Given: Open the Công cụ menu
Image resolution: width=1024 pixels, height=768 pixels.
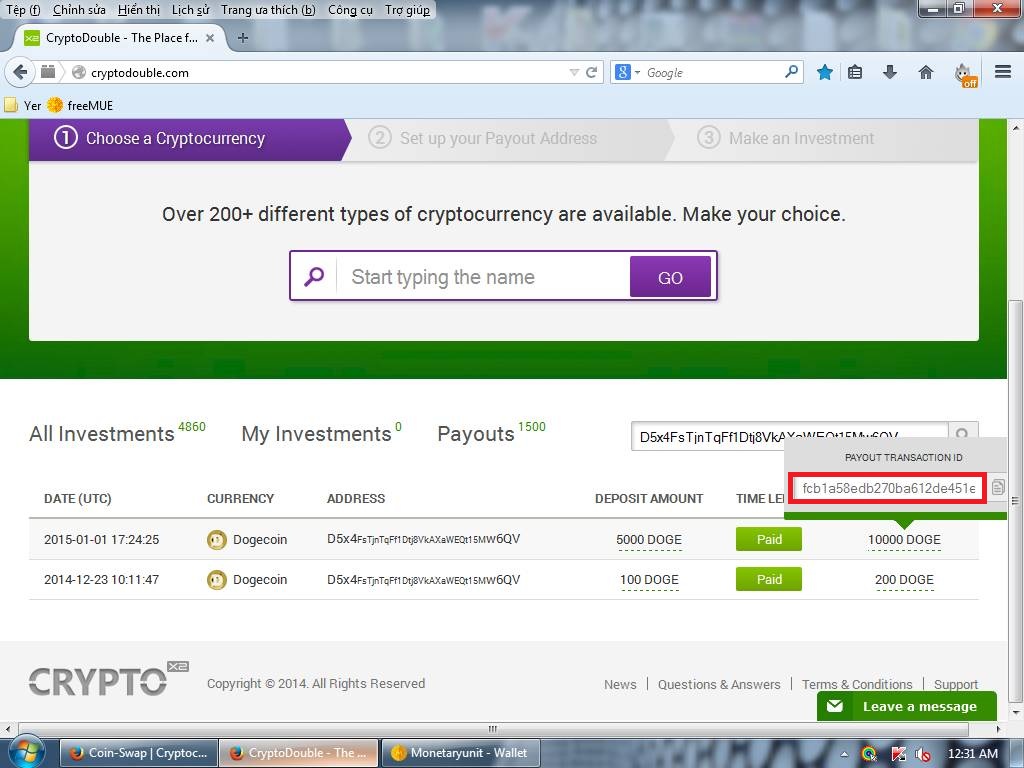Looking at the screenshot, I should pos(350,10).
